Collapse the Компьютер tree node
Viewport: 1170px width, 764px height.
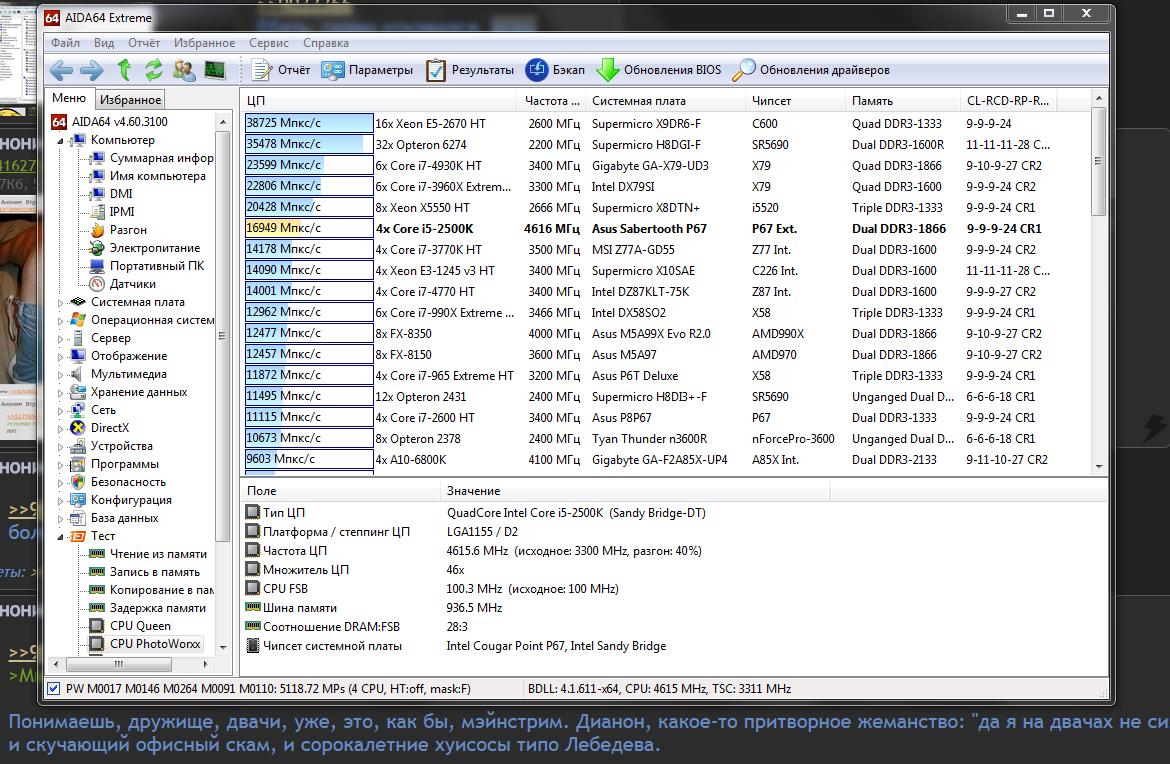[x=60, y=140]
